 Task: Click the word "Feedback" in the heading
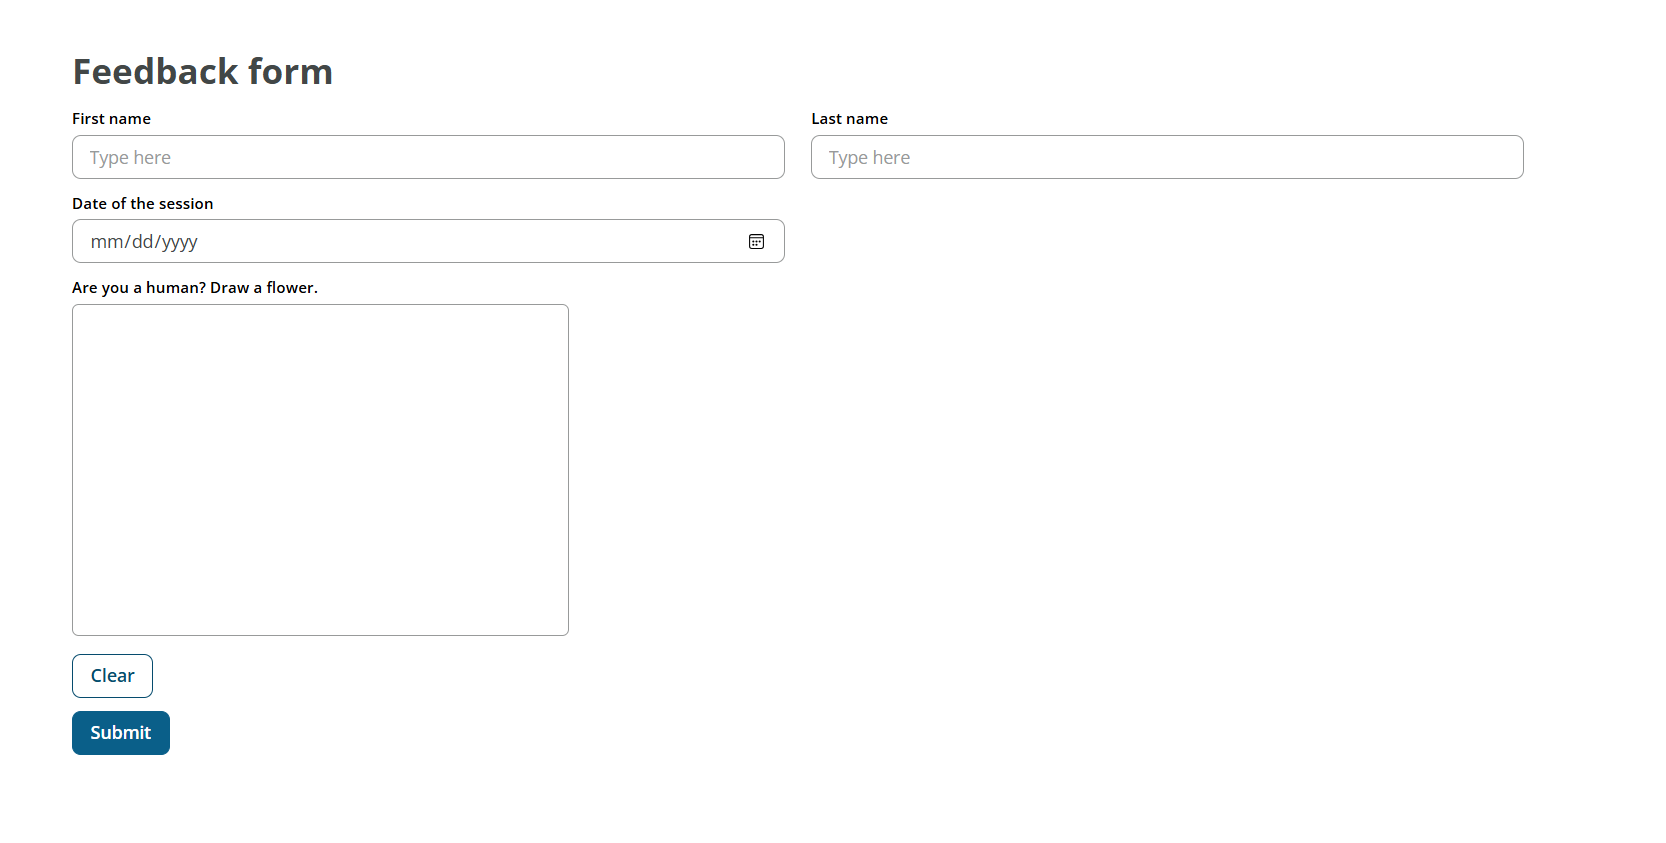[156, 72]
